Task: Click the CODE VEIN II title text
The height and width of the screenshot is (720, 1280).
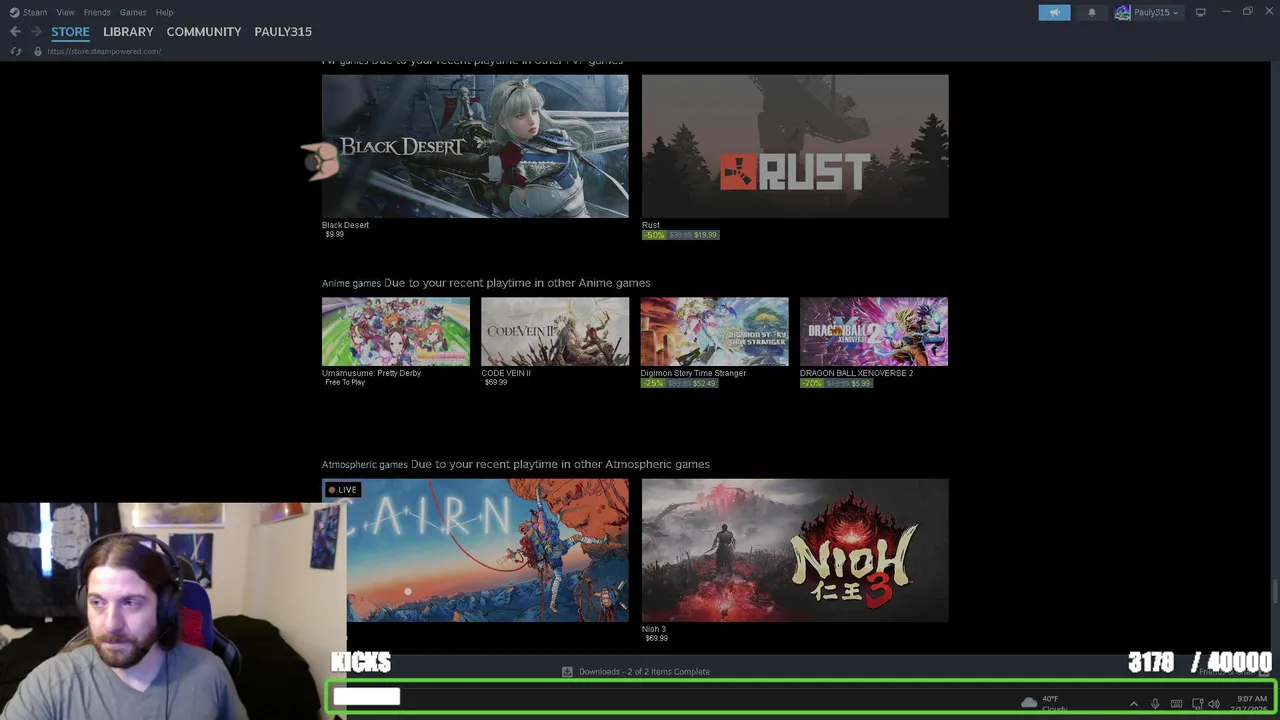Action: (x=506, y=373)
